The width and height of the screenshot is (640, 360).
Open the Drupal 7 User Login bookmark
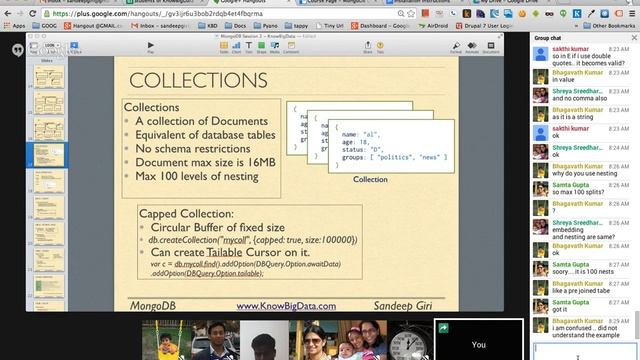(x=484, y=26)
